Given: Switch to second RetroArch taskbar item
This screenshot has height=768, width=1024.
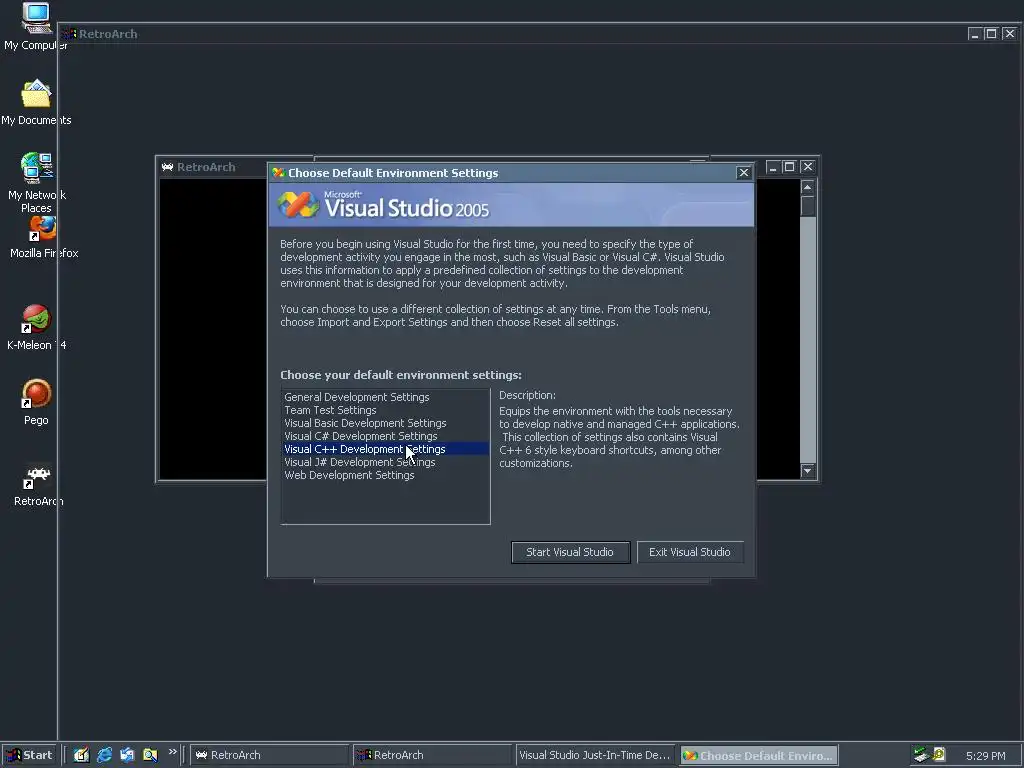Looking at the screenshot, I should point(432,755).
